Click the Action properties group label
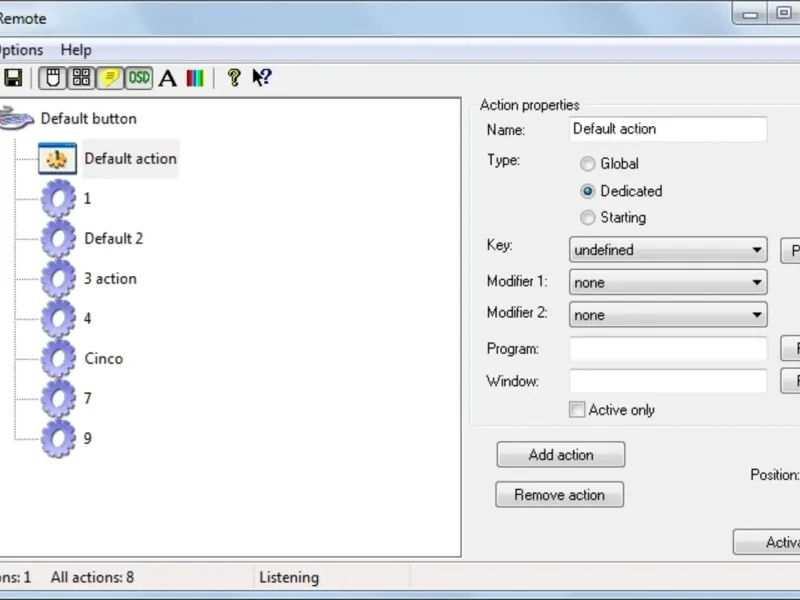 [x=530, y=105]
